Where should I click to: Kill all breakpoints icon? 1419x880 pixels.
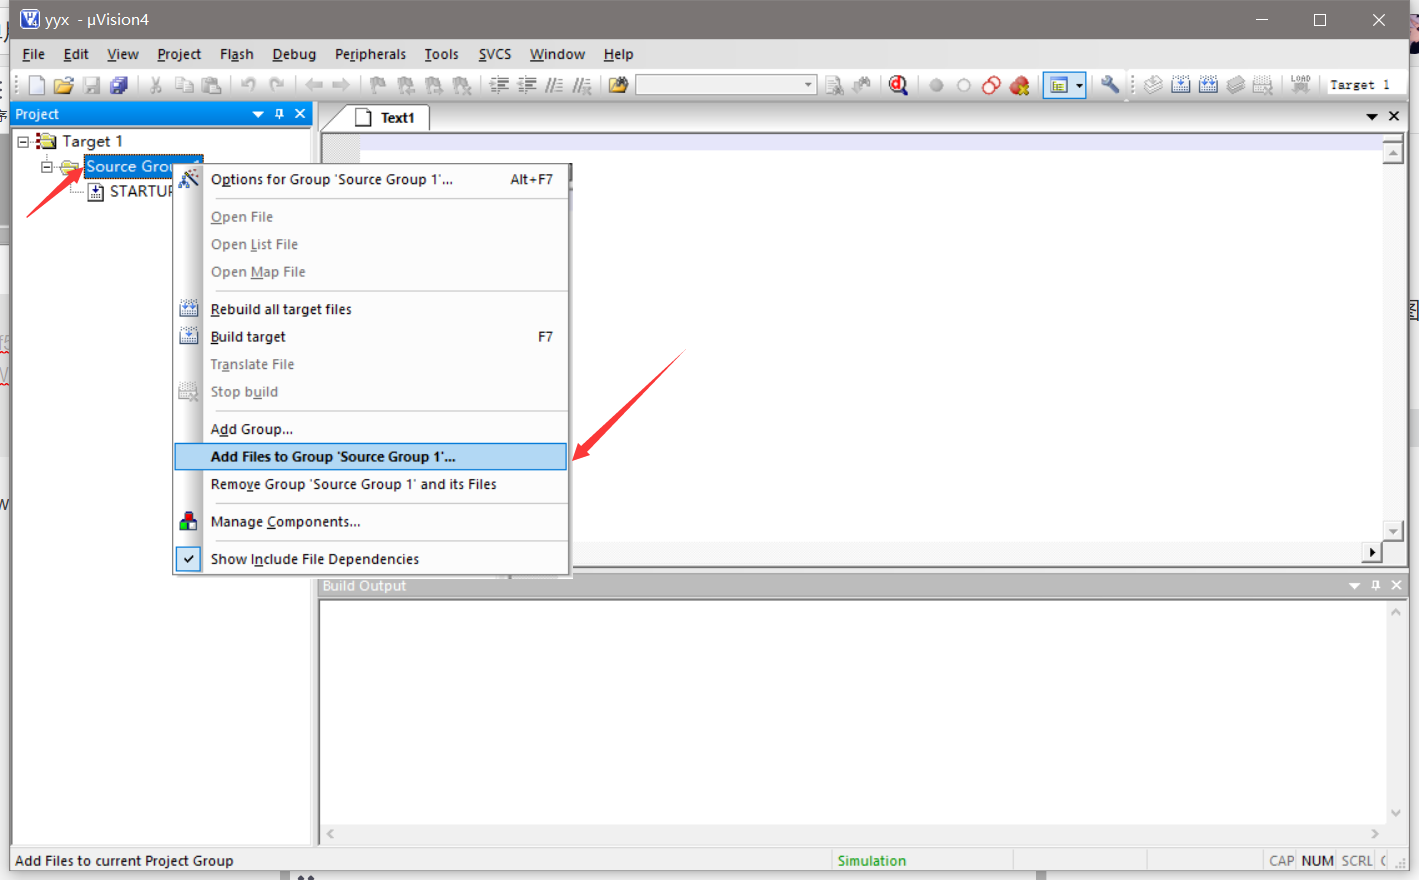tap(1019, 85)
